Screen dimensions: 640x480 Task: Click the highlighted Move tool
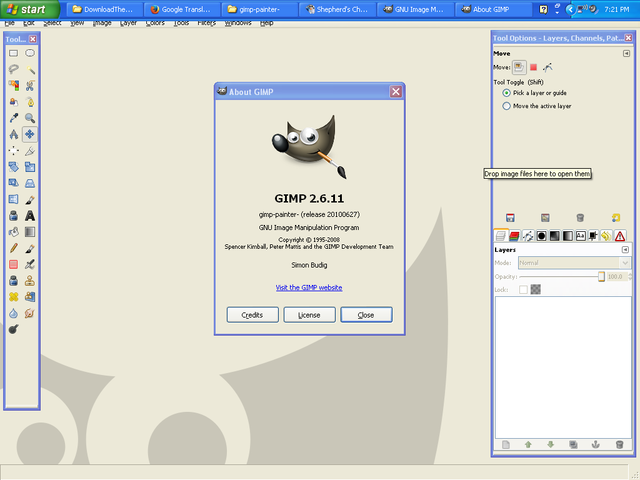(30, 134)
